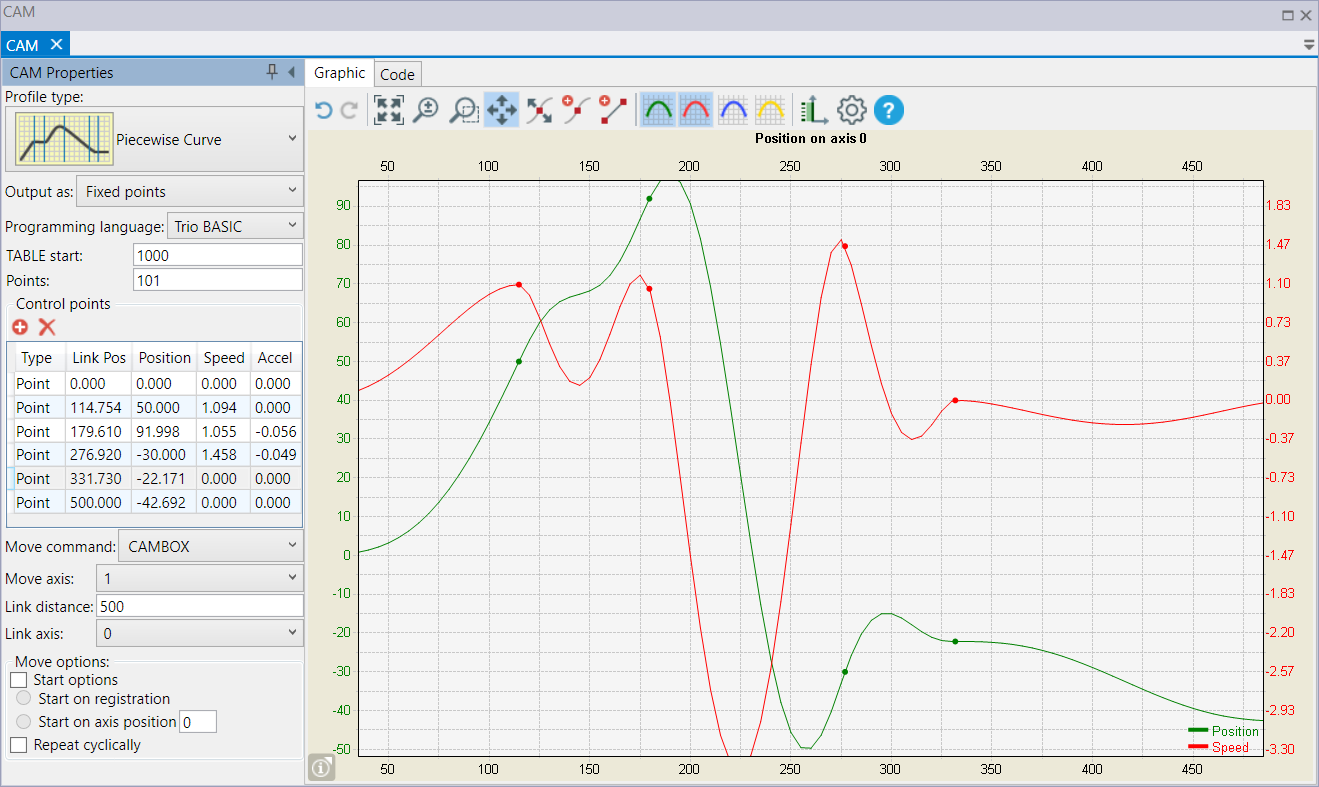1319x787 pixels.
Task: Switch to the Code tab
Action: [397, 73]
